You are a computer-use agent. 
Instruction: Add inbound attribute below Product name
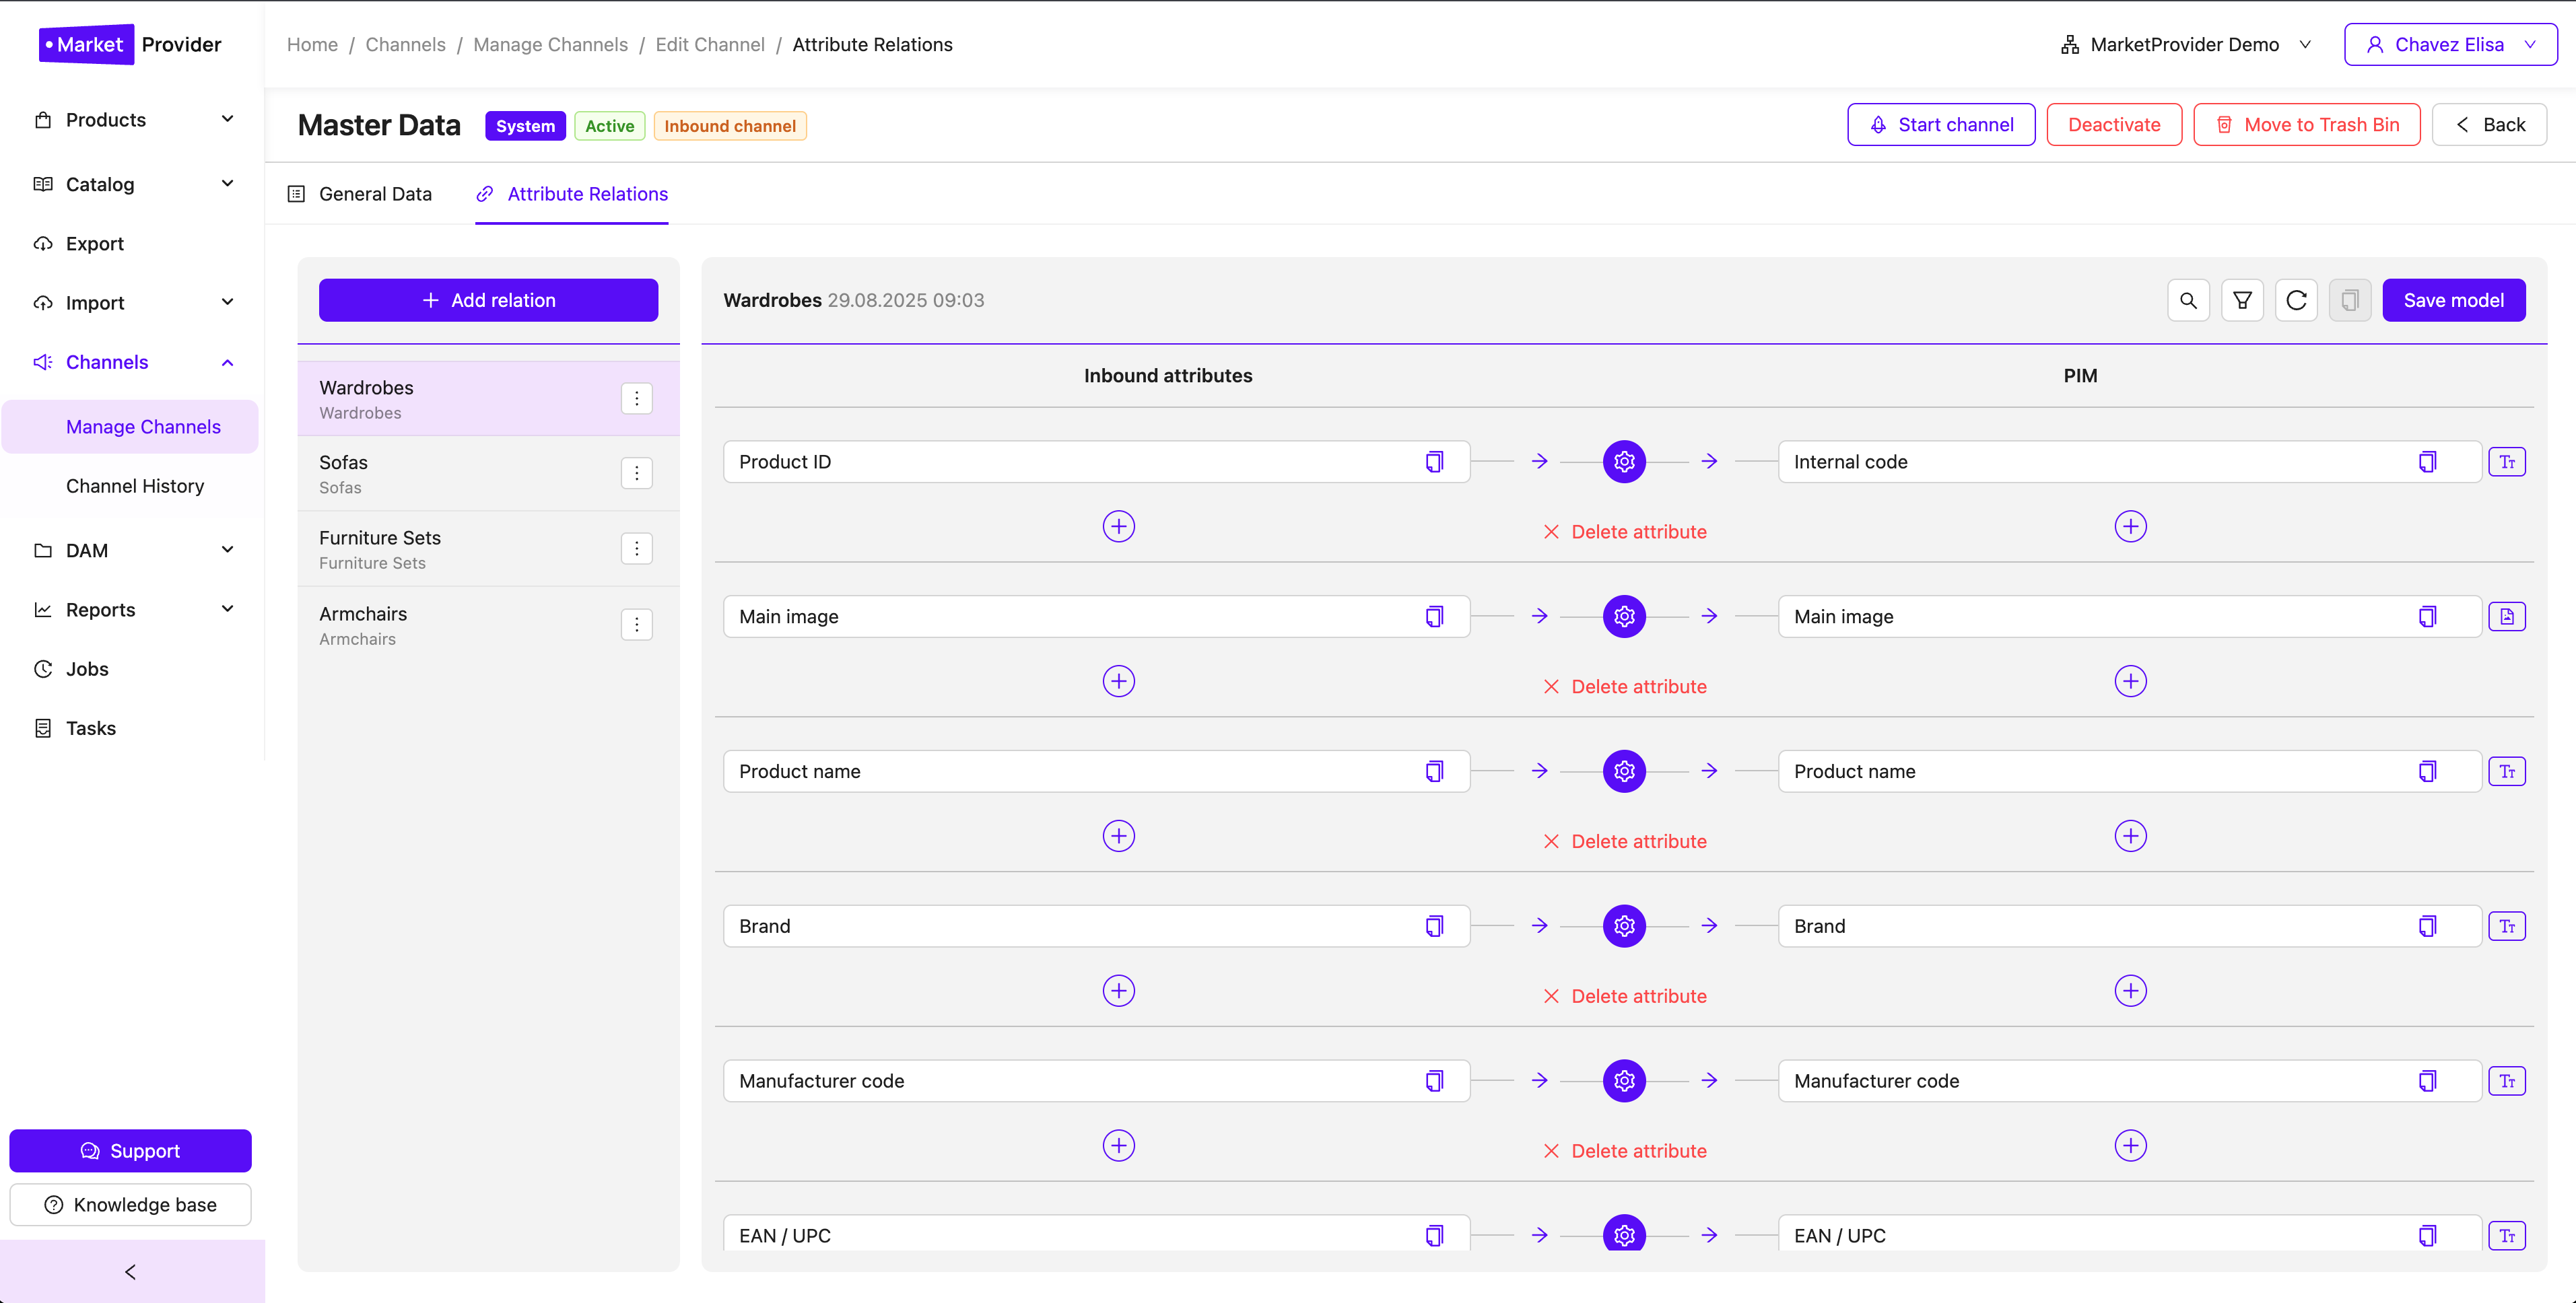click(1118, 836)
